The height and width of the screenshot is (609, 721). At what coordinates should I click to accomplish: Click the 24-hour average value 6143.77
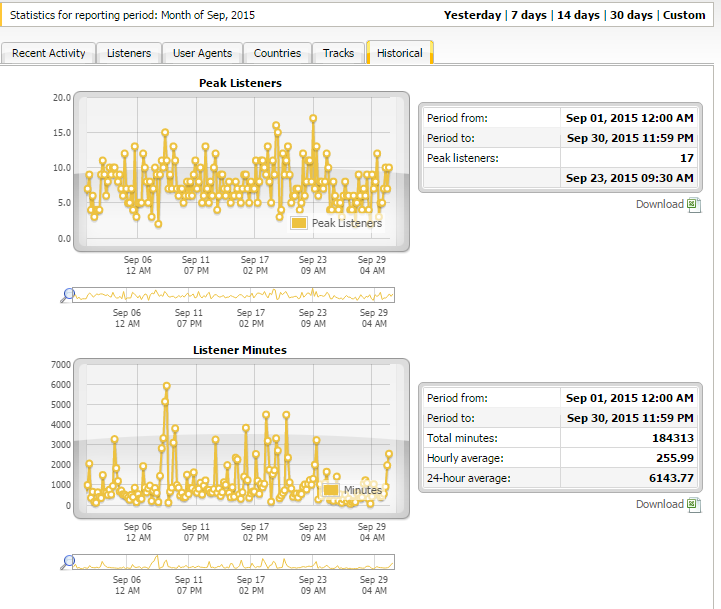click(x=671, y=478)
